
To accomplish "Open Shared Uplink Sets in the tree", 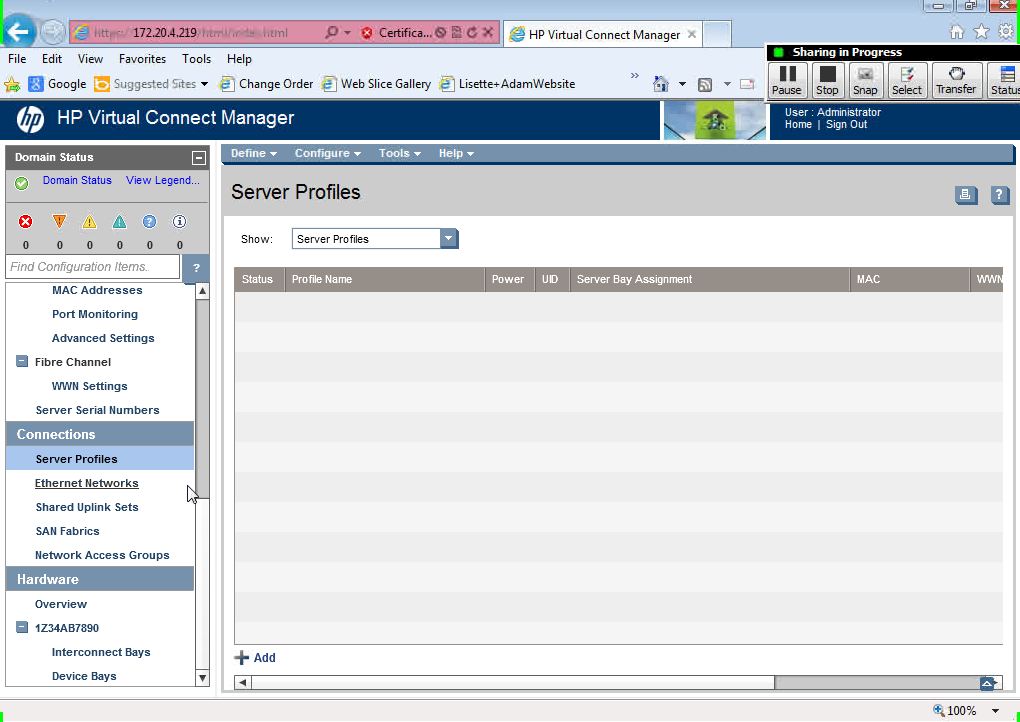I will 87,507.
